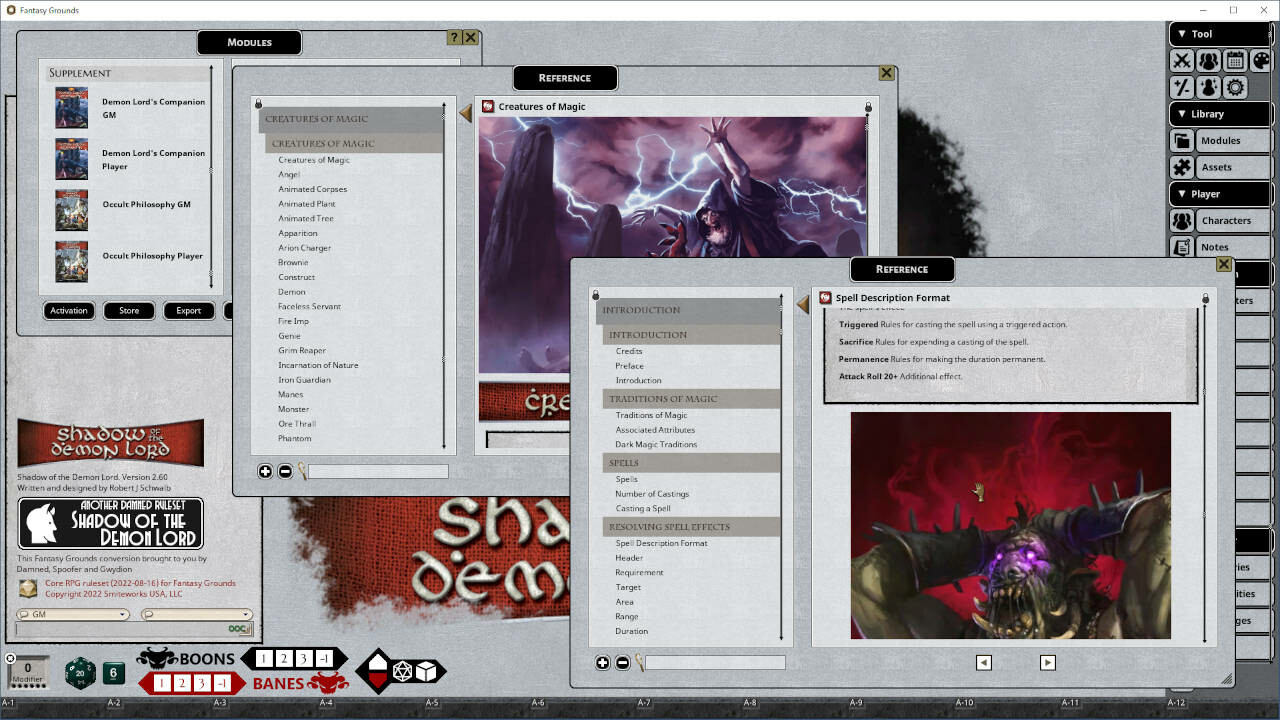This screenshot has height=720, width=1280.
Task: Open the Options gear icon
Action: 1235,88
